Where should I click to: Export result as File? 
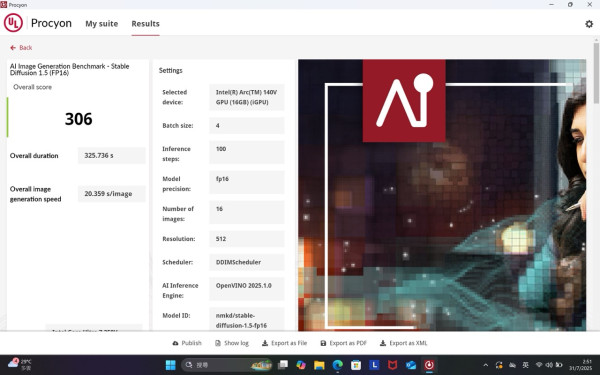284,343
